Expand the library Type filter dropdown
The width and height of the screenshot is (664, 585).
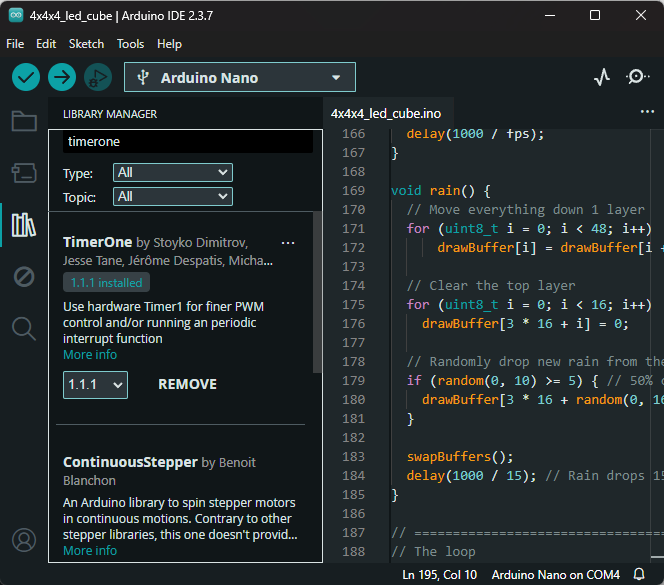click(x=173, y=173)
